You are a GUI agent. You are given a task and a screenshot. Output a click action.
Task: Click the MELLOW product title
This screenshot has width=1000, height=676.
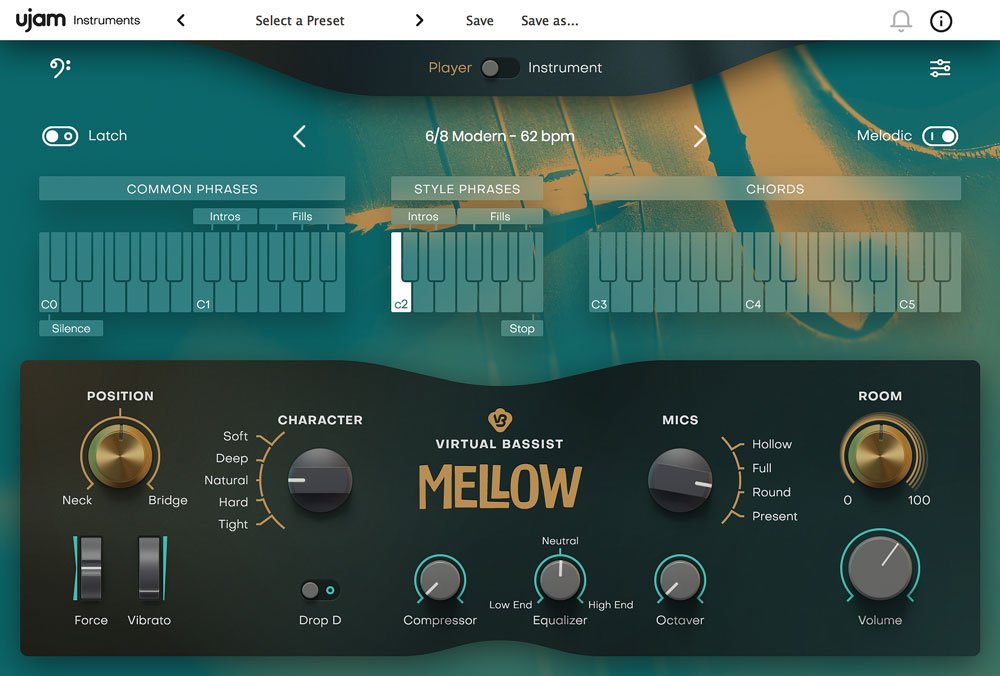tap(499, 487)
